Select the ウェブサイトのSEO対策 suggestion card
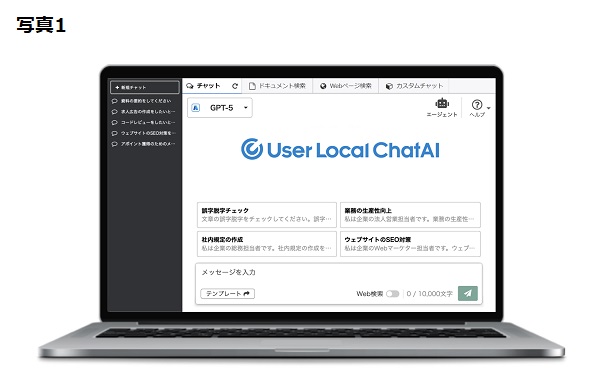 (410, 244)
